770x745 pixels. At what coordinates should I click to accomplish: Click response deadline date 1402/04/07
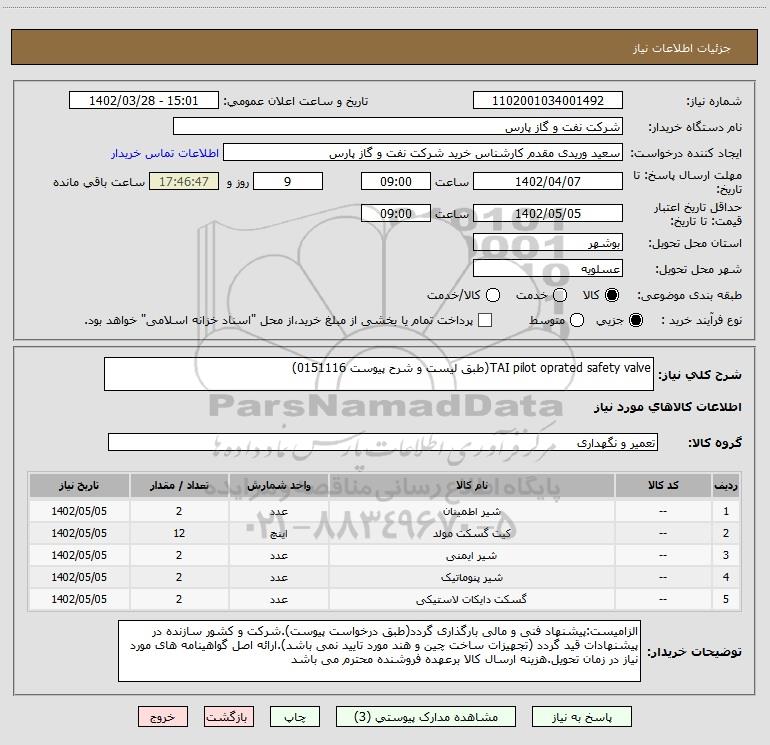click(x=548, y=181)
